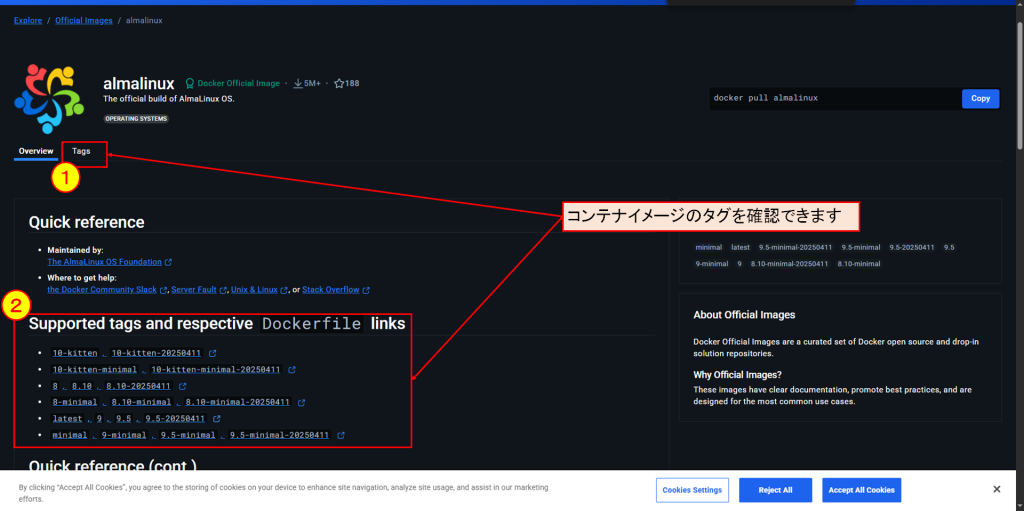Open the 8.10-minimal-20250411 link in Supported tags
This screenshot has height=511, width=1024.
(x=238, y=403)
